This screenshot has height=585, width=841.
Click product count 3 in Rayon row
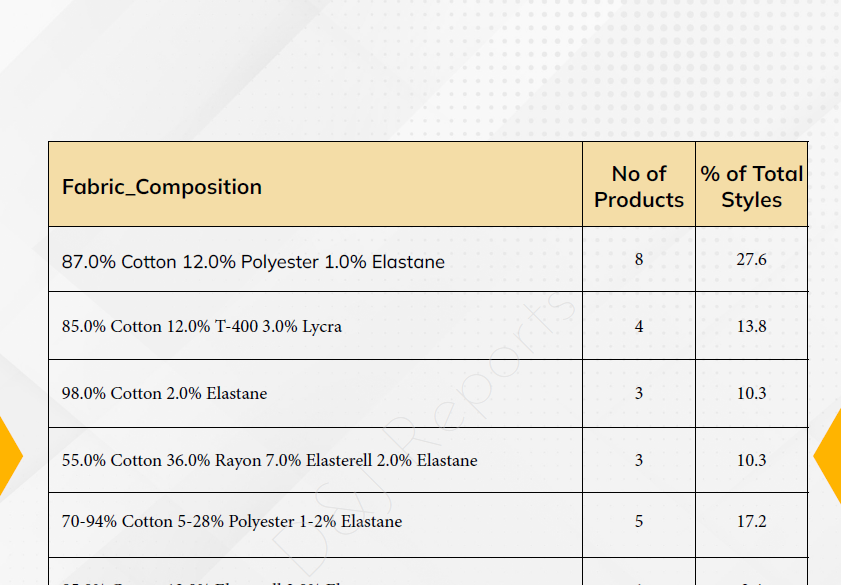click(639, 460)
